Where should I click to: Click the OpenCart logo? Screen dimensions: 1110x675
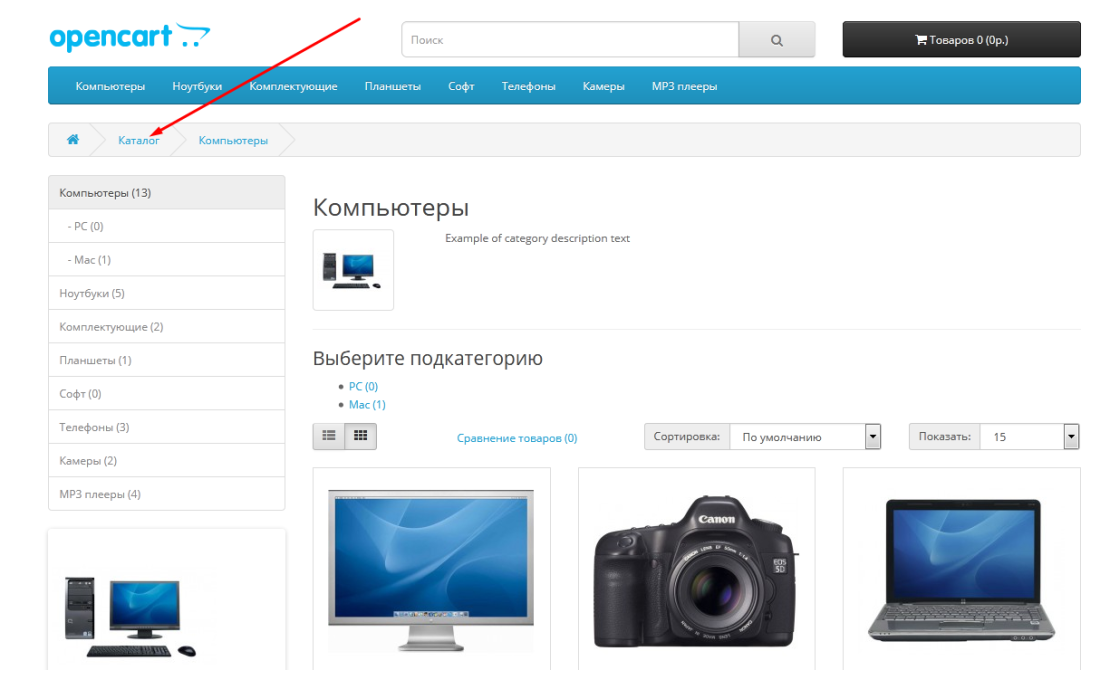(x=129, y=37)
